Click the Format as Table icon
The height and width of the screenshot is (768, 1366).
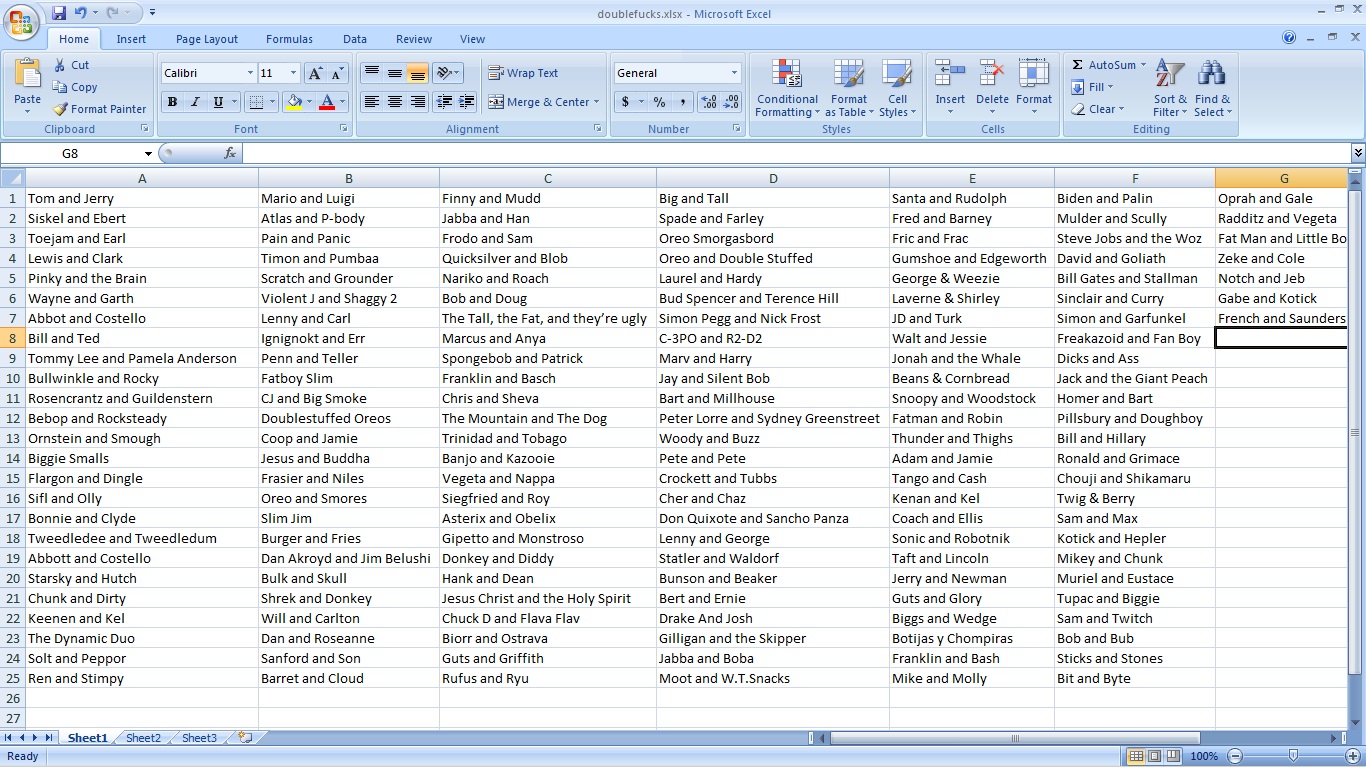(x=849, y=75)
